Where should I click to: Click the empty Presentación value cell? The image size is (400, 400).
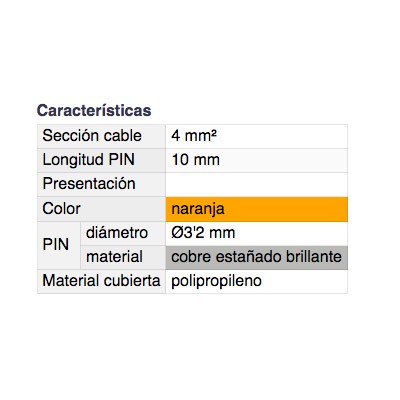click(x=256, y=184)
